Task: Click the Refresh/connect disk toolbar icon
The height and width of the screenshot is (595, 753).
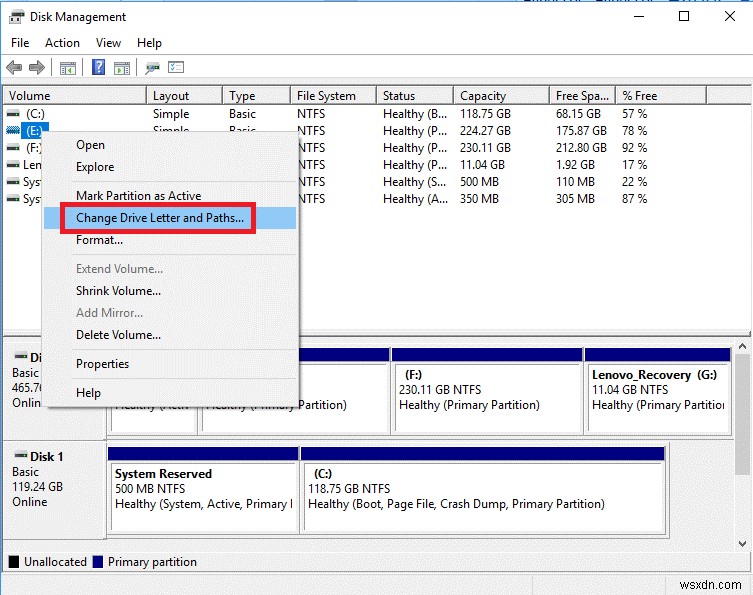Action: (x=152, y=68)
